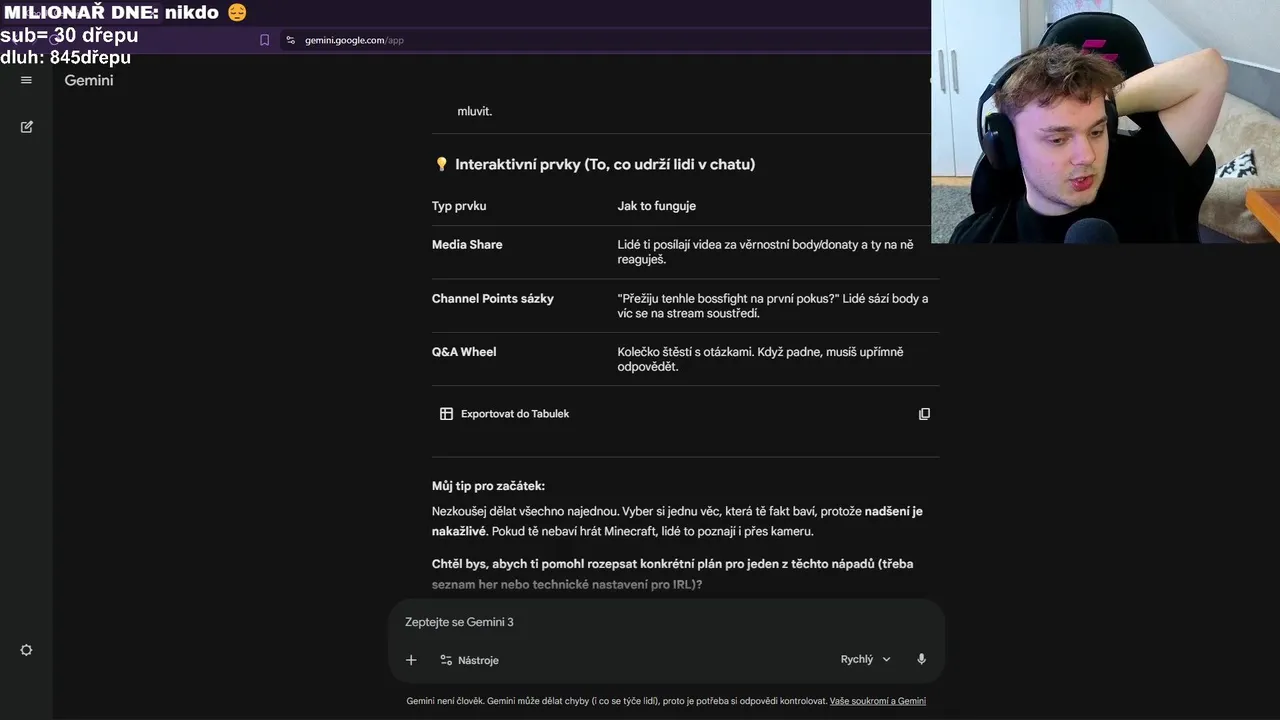
Task: Click the plus icon to add files
Action: (411, 660)
